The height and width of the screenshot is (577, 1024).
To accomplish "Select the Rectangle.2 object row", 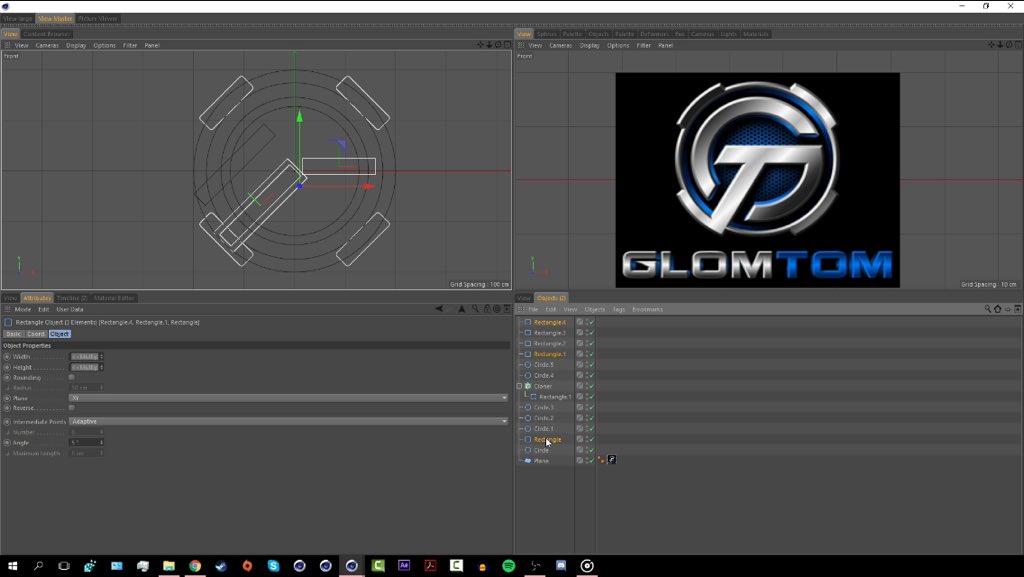I will [550, 343].
